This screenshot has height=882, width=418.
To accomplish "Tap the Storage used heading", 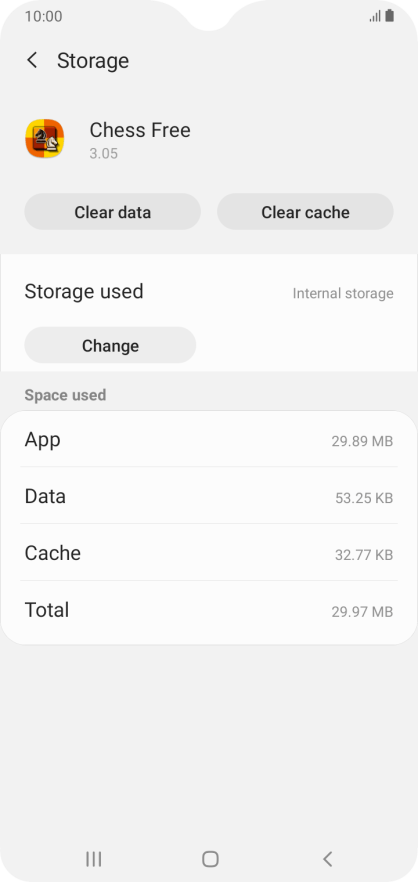I will click(84, 291).
